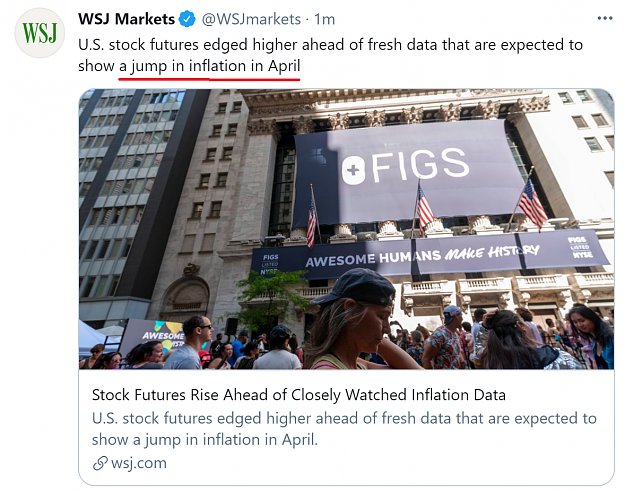
Task: Open the WSJ Markets display name
Action: (126, 19)
